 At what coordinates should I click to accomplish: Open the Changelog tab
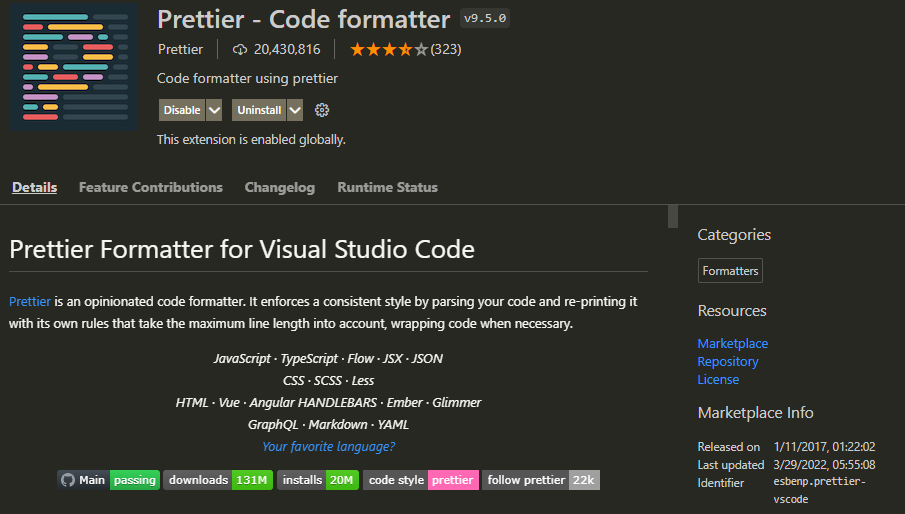pos(280,187)
